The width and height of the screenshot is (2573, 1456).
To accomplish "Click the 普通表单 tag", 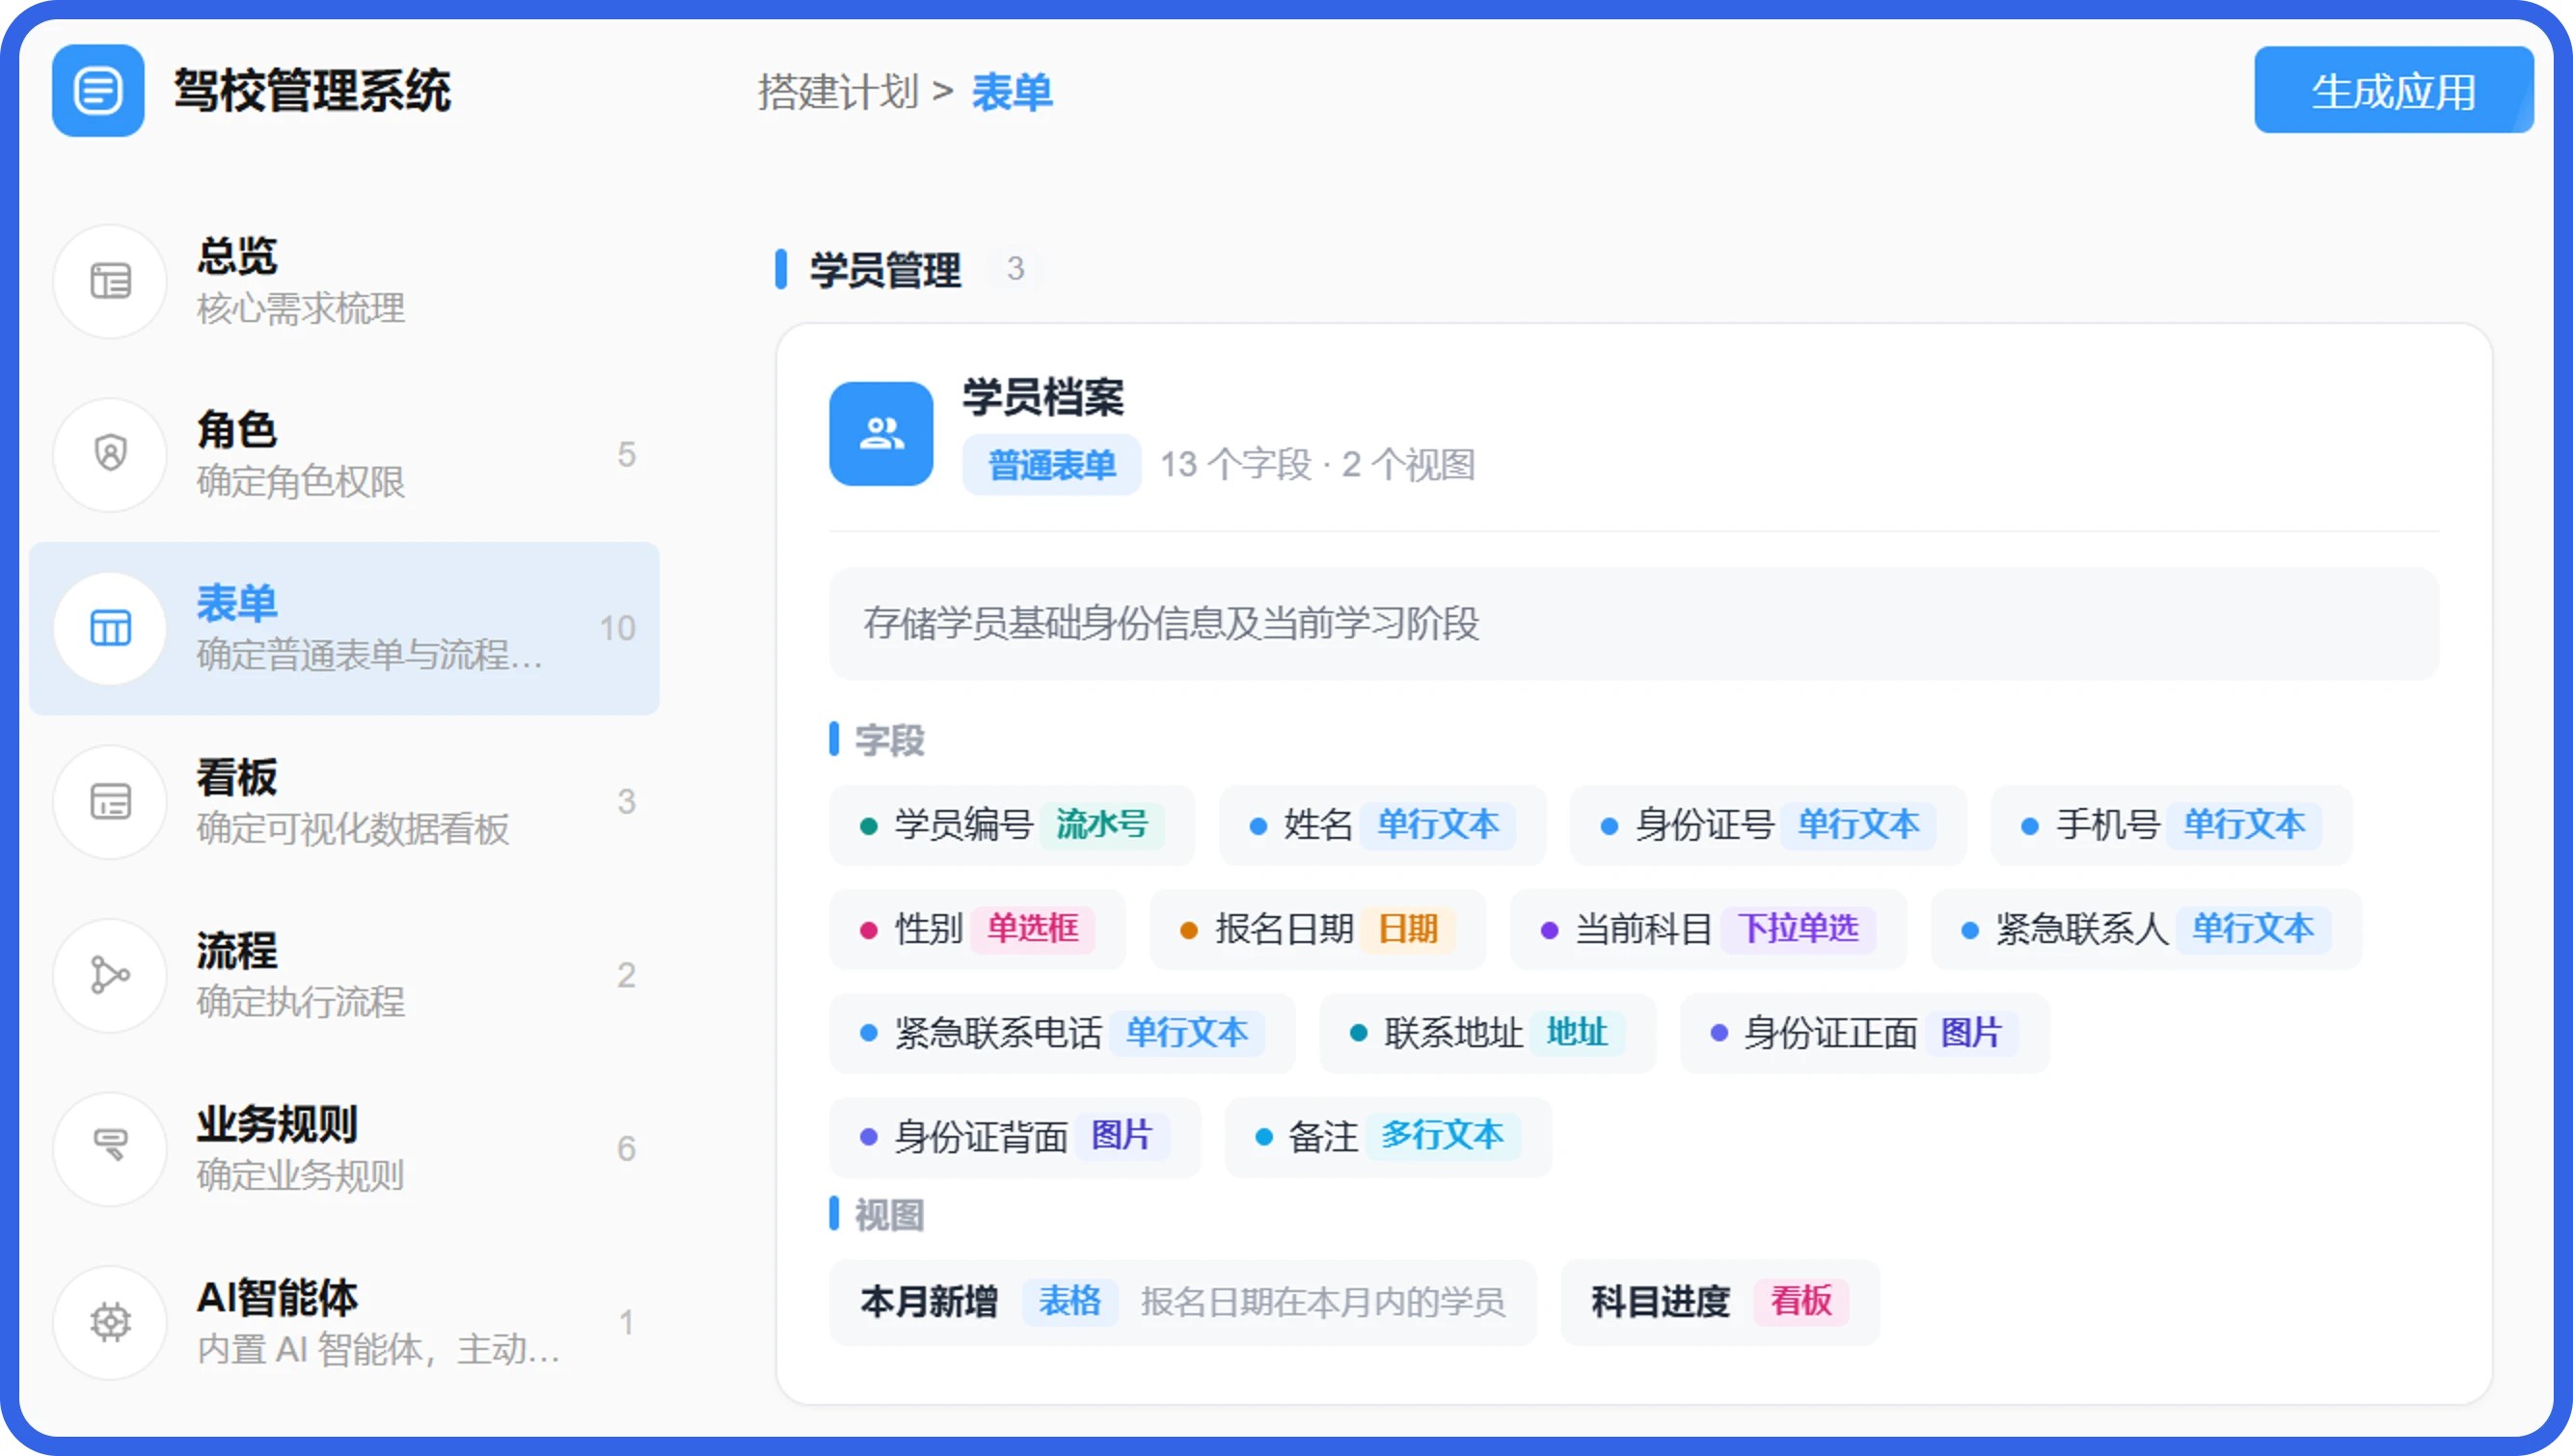I will (x=1051, y=465).
